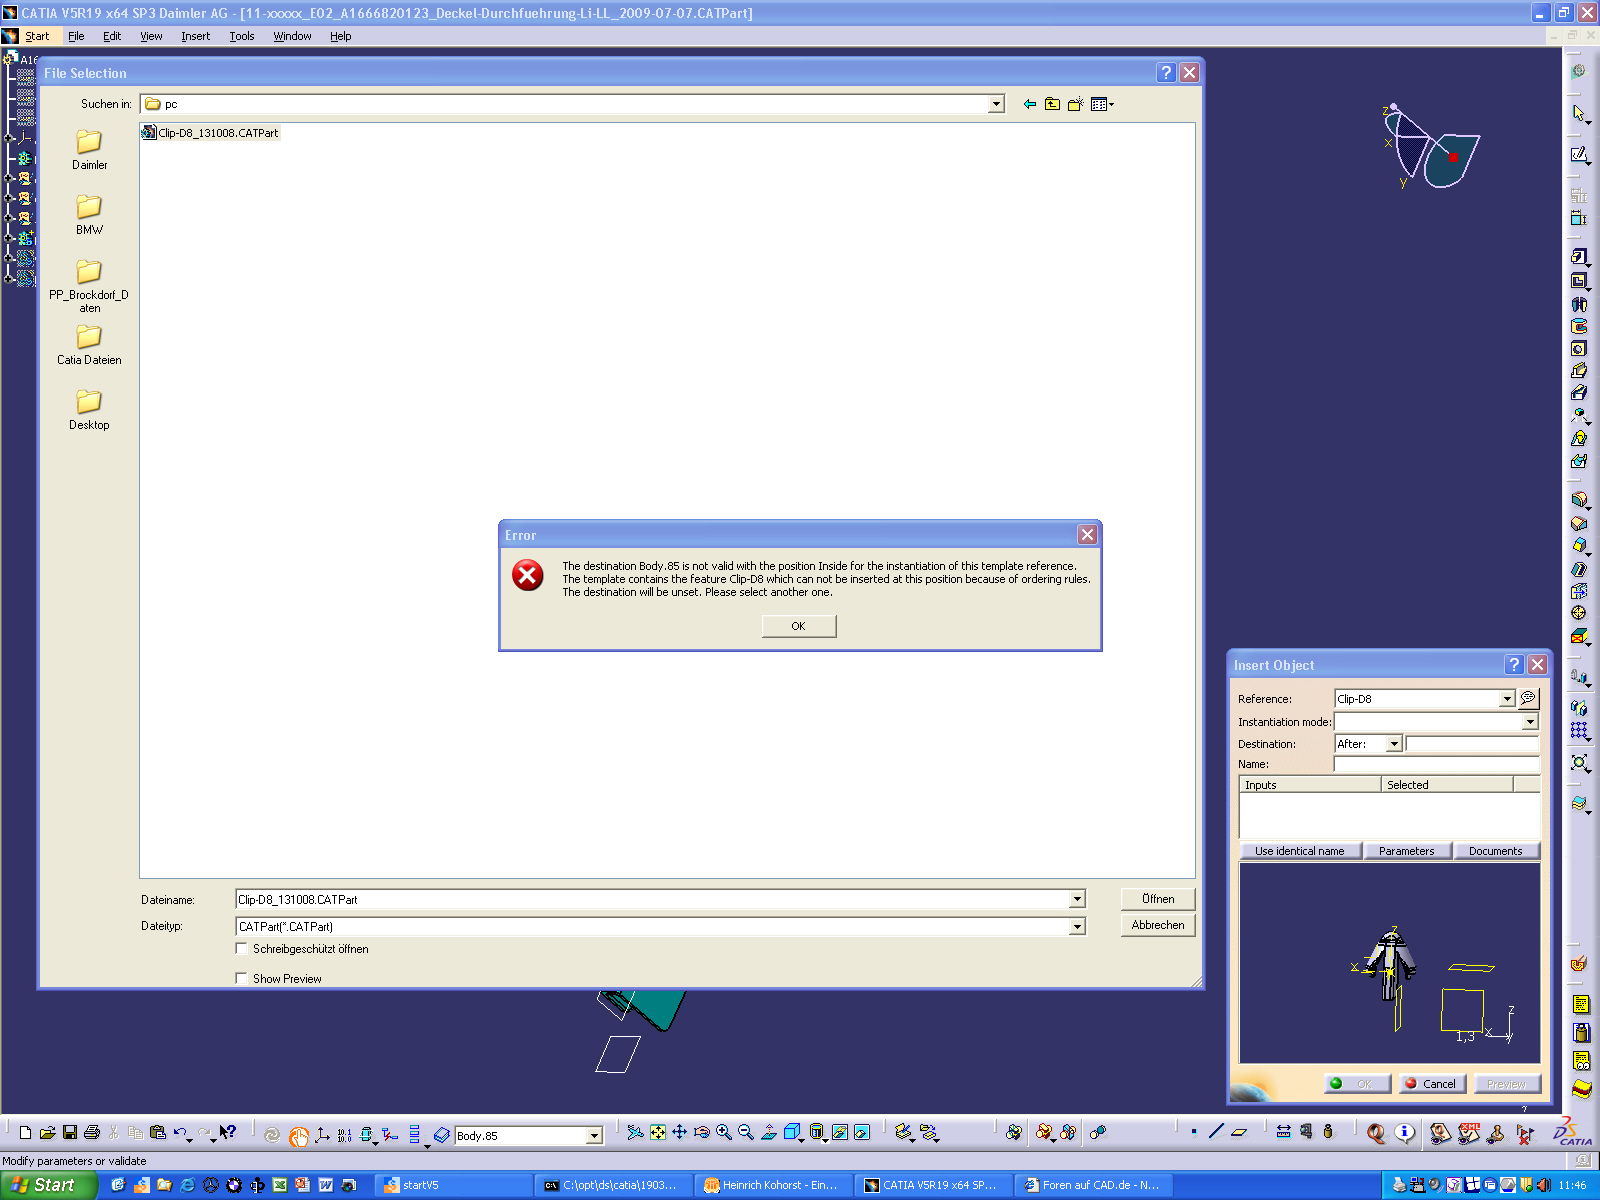Click the Normal View icon
Viewport: 1600px width, 1200px height.
tap(769, 1133)
